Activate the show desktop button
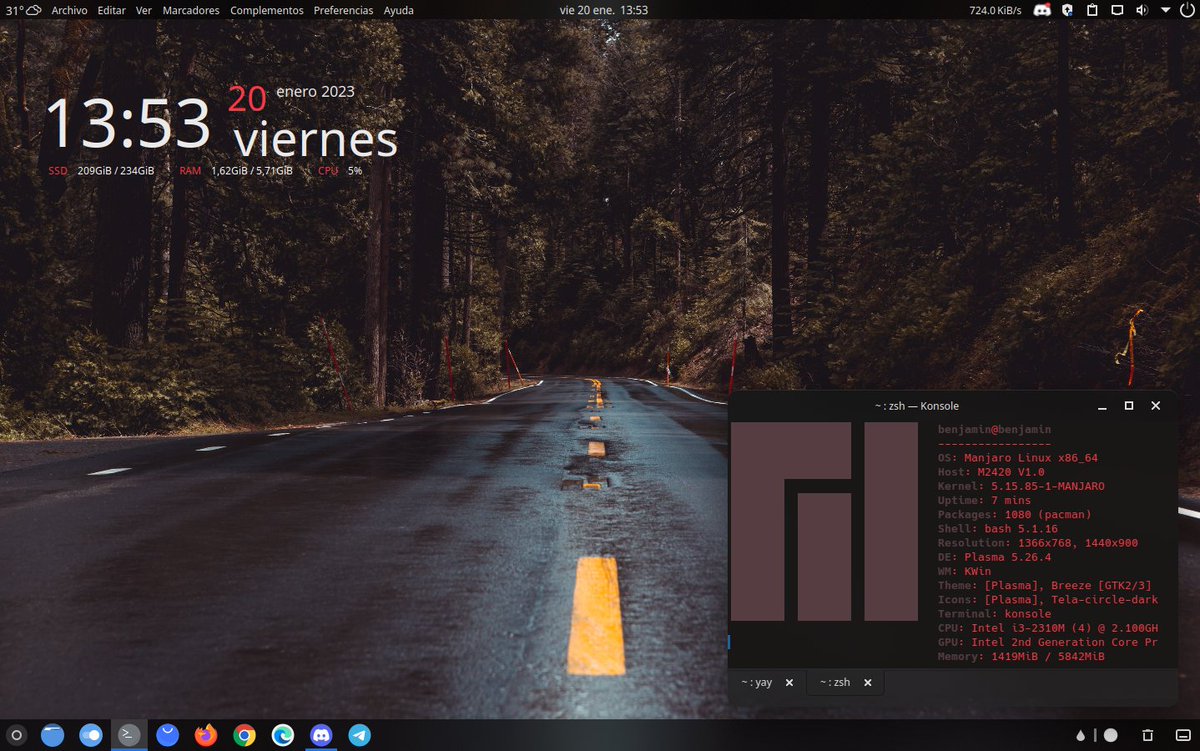The width and height of the screenshot is (1200, 751). point(1184,735)
